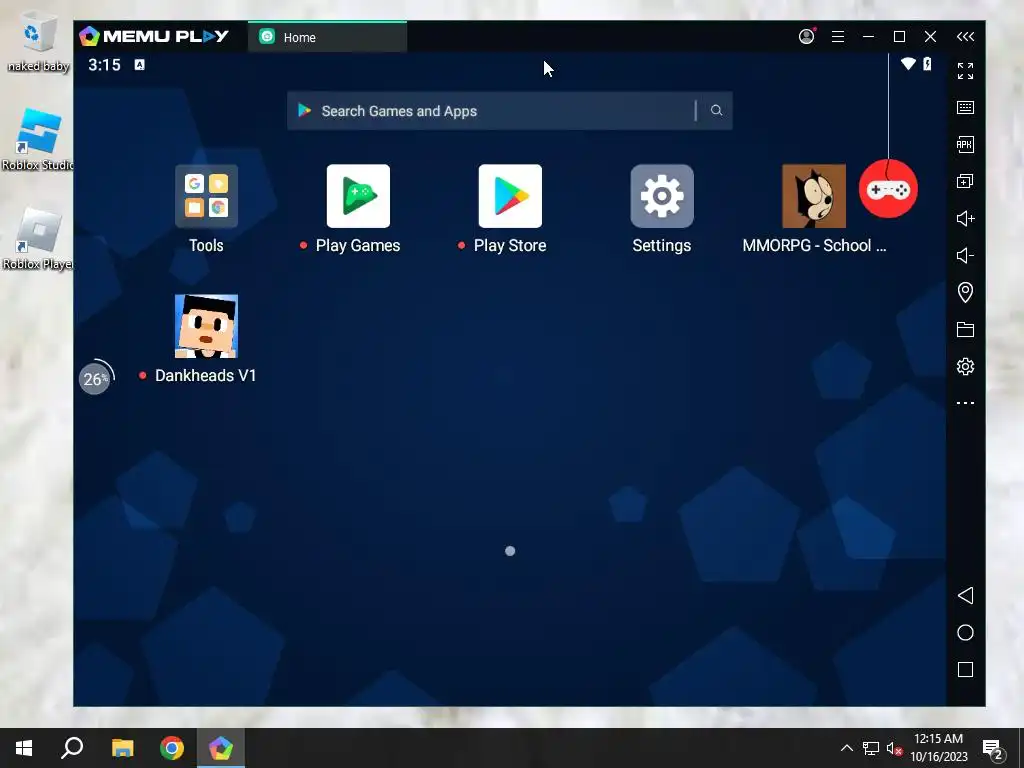1024x768 pixels.
Task: Open MEmu settings gear in sidebar
Action: 965,366
